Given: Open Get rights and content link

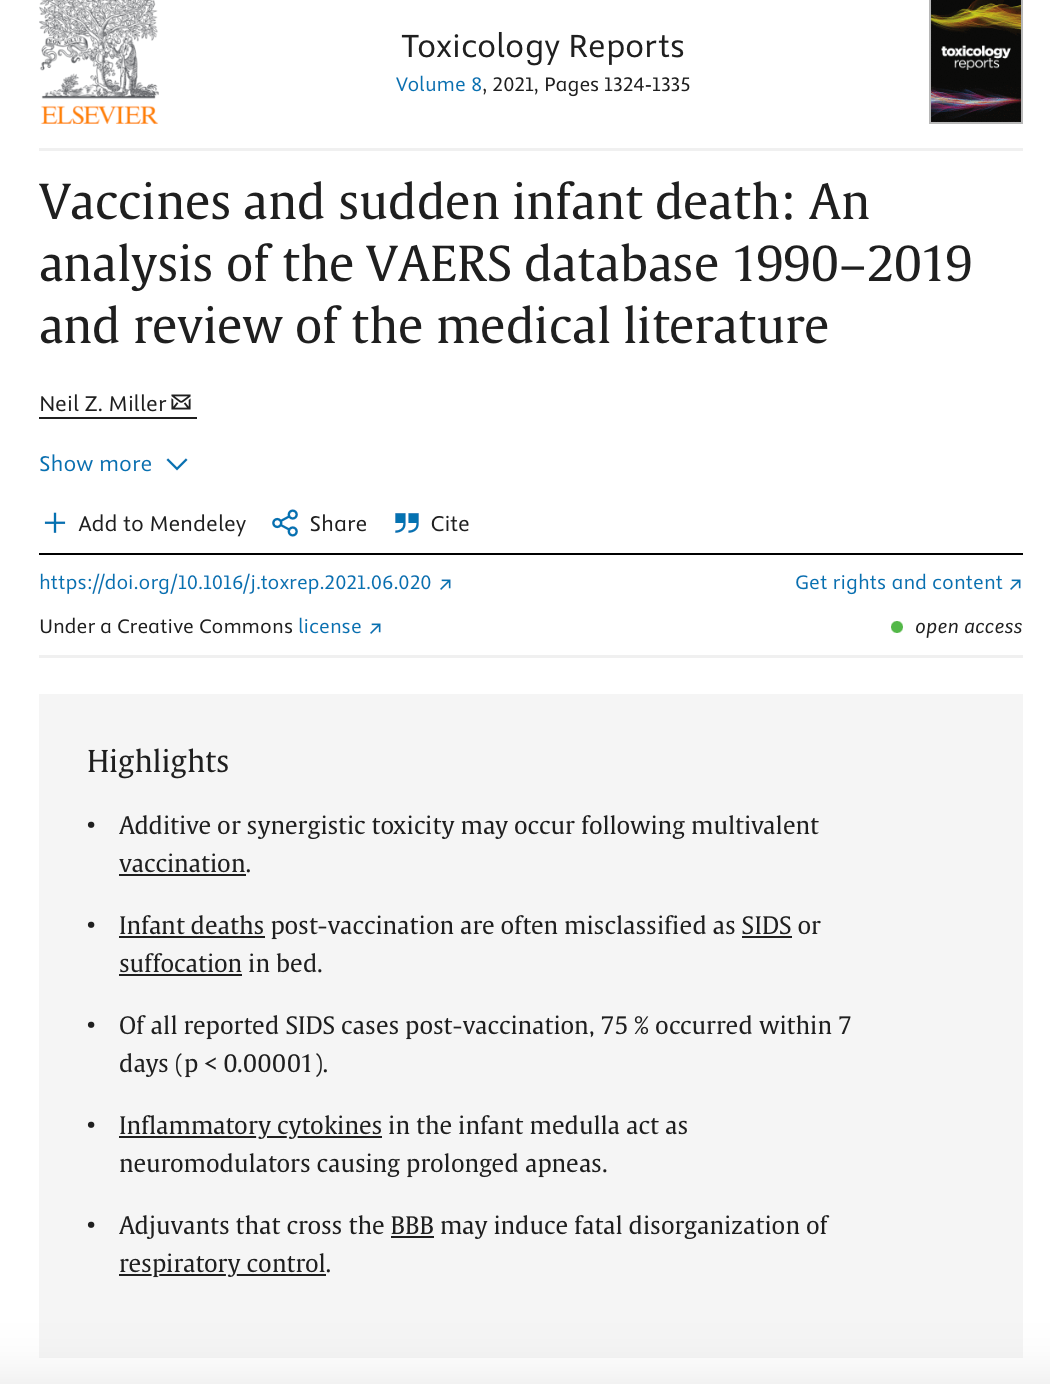Looking at the screenshot, I should point(908,582).
